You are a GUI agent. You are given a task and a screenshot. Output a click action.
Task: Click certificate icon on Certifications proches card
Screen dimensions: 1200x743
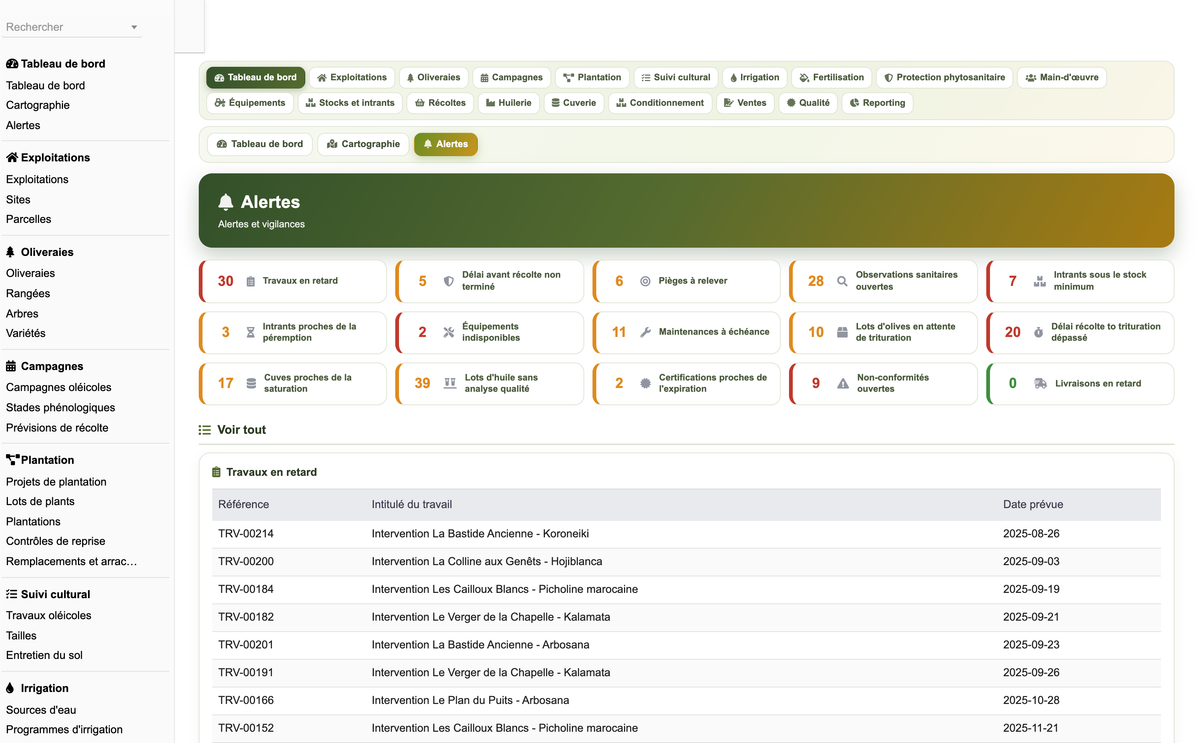pyautogui.click(x=645, y=383)
